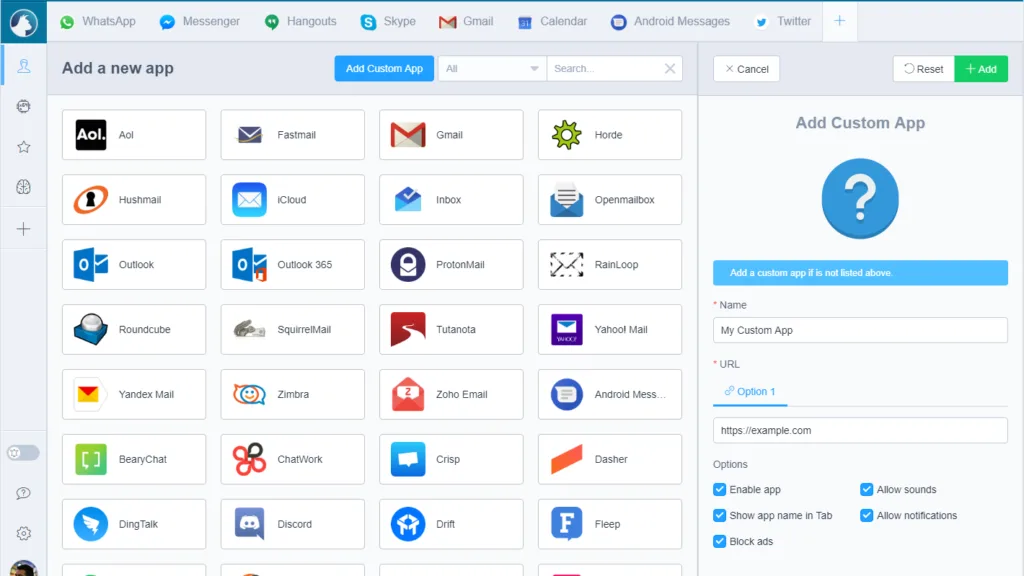Select the Fastmail app tile

293,135
